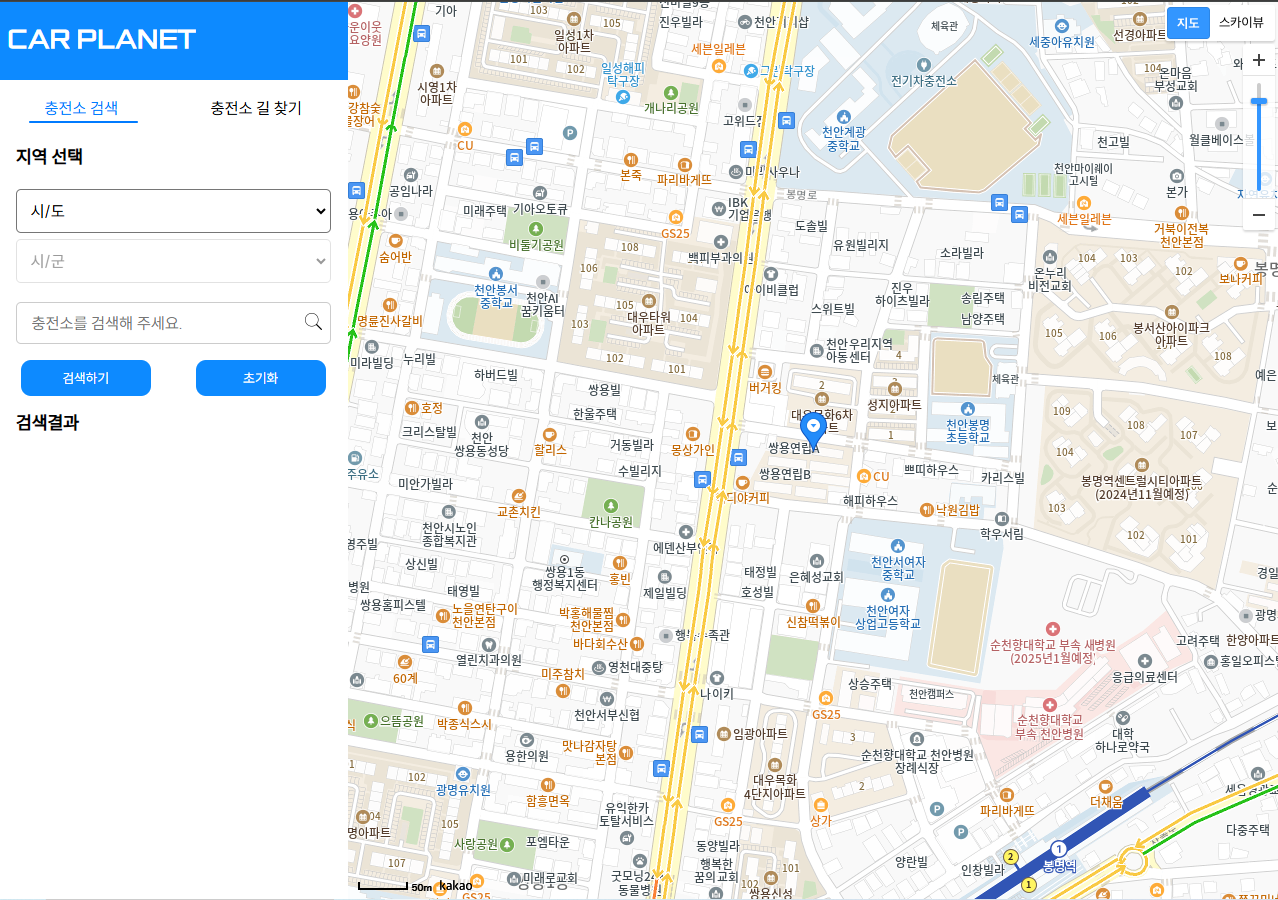Click the 천안여자 상업고등학교 label
Viewport: 1278px width, 900px height.
tap(888, 617)
